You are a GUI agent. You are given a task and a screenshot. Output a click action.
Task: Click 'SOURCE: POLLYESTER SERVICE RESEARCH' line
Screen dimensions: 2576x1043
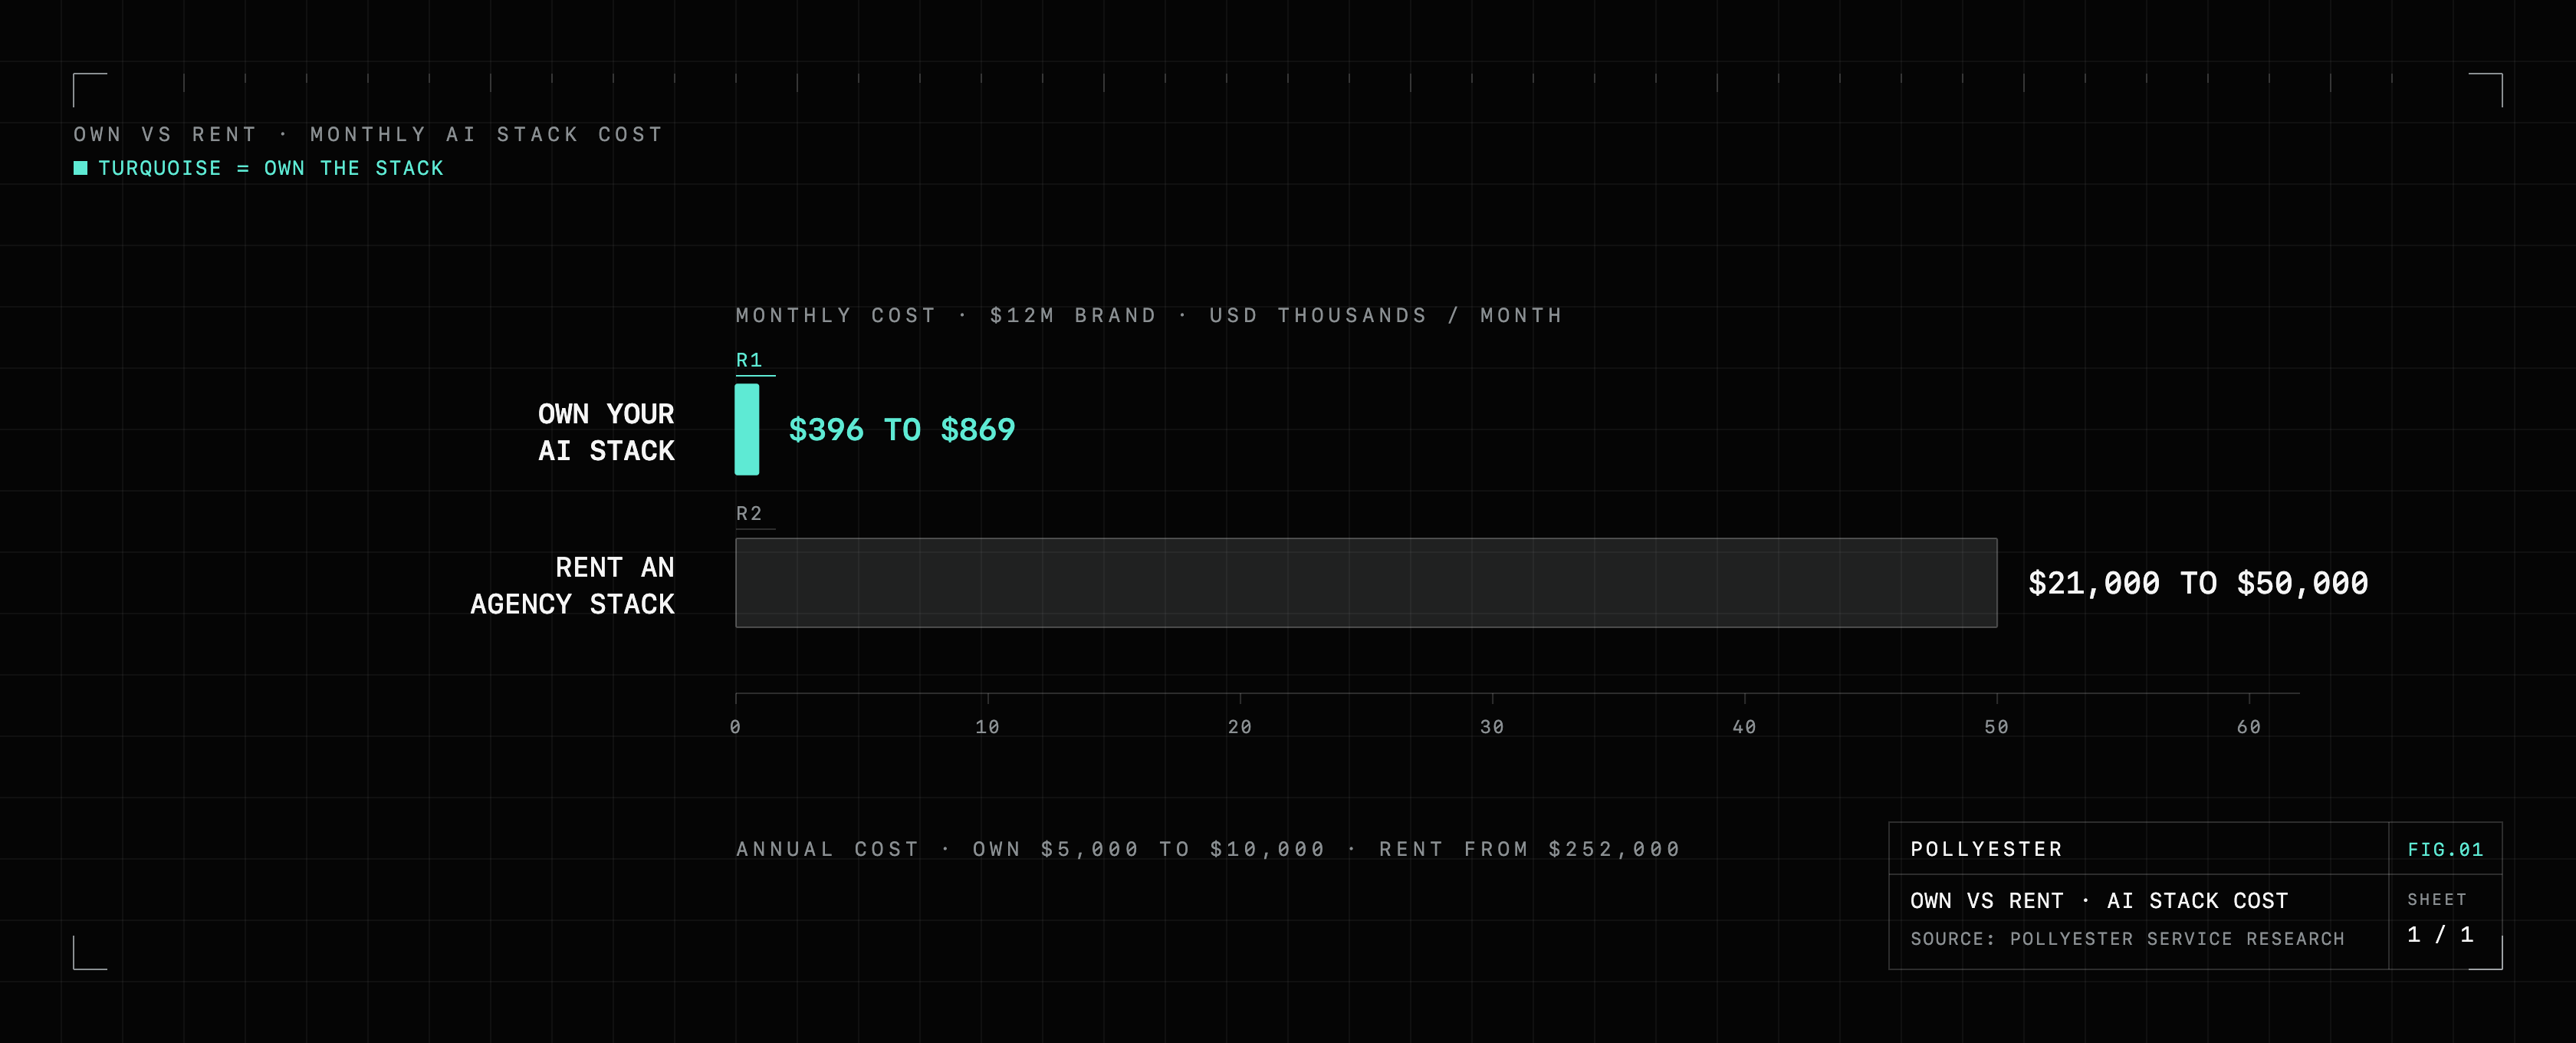point(2127,939)
